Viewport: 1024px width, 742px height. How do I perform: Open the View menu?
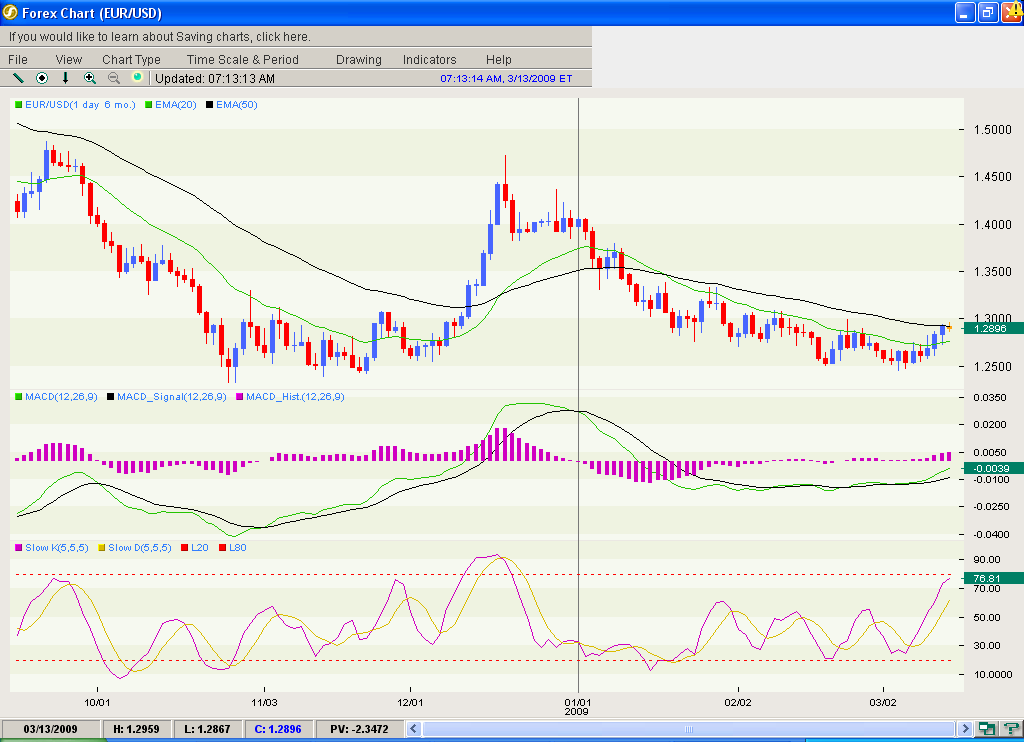[x=69, y=59]
